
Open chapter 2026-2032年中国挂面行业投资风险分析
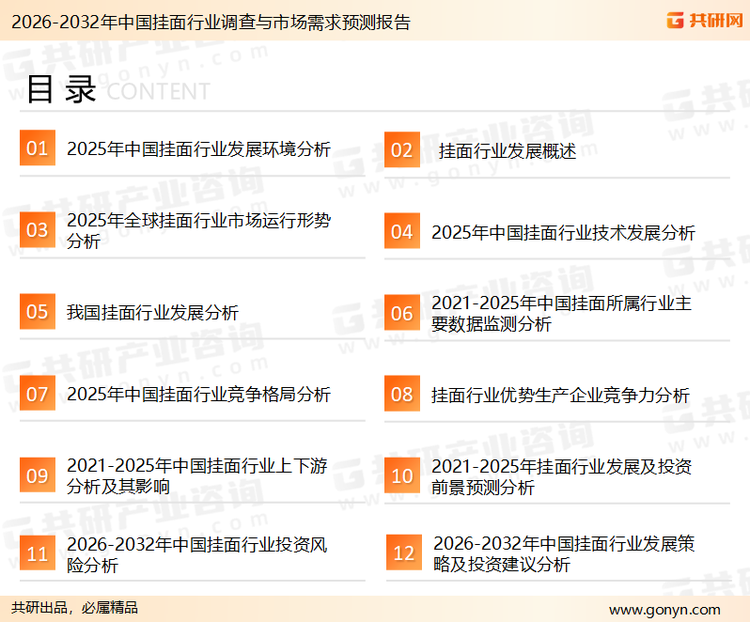[197, 555]
